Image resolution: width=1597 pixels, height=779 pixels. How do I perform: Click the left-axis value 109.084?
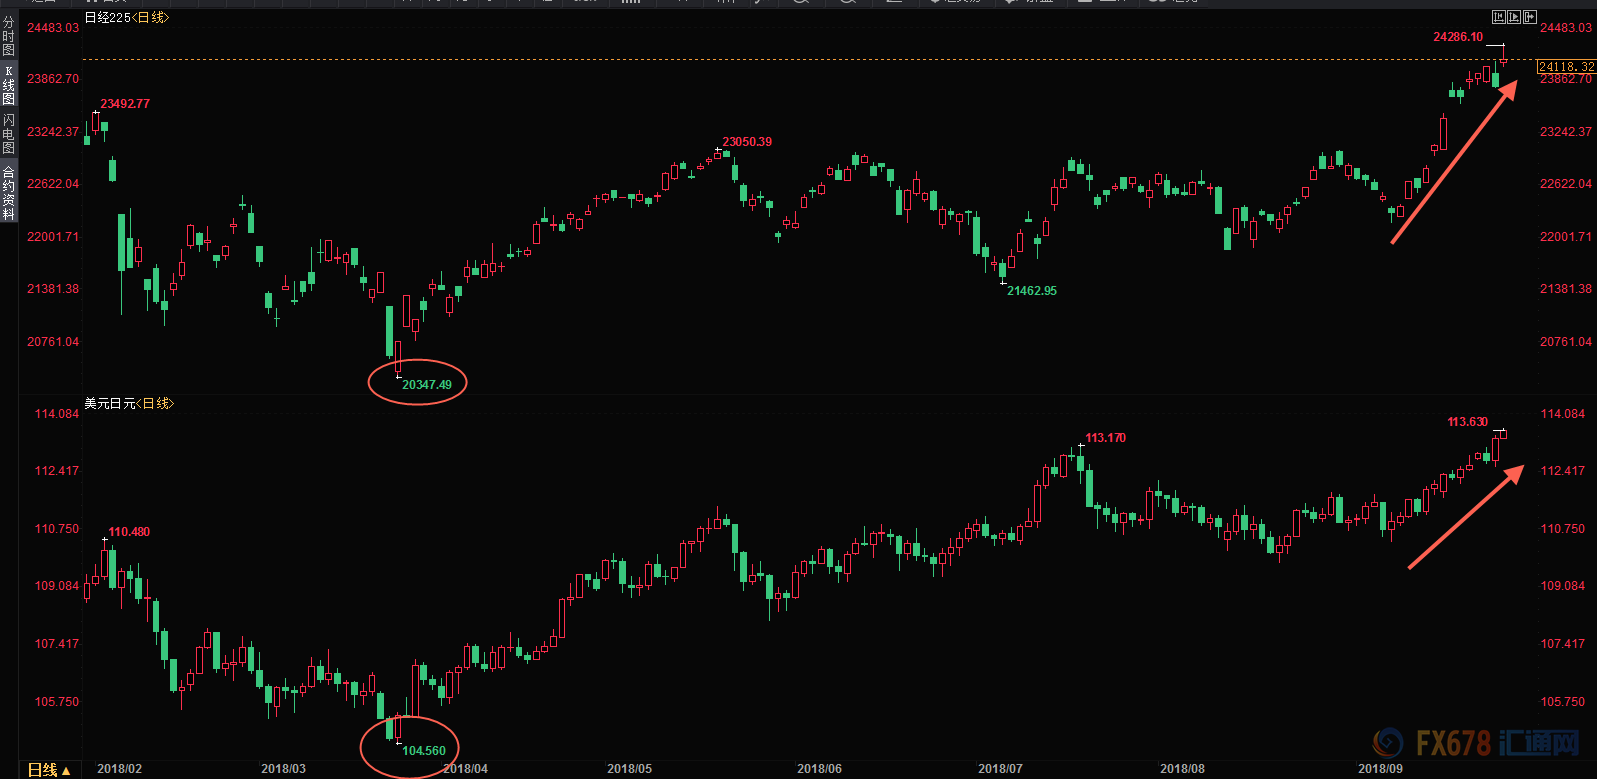pyautogui.click(x=57, y=586)
